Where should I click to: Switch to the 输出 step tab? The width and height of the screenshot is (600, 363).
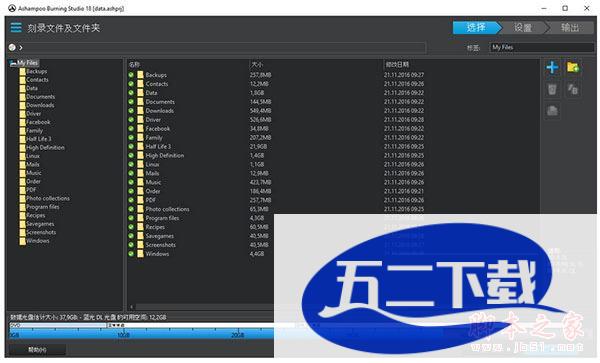click(x=570, y=28)
